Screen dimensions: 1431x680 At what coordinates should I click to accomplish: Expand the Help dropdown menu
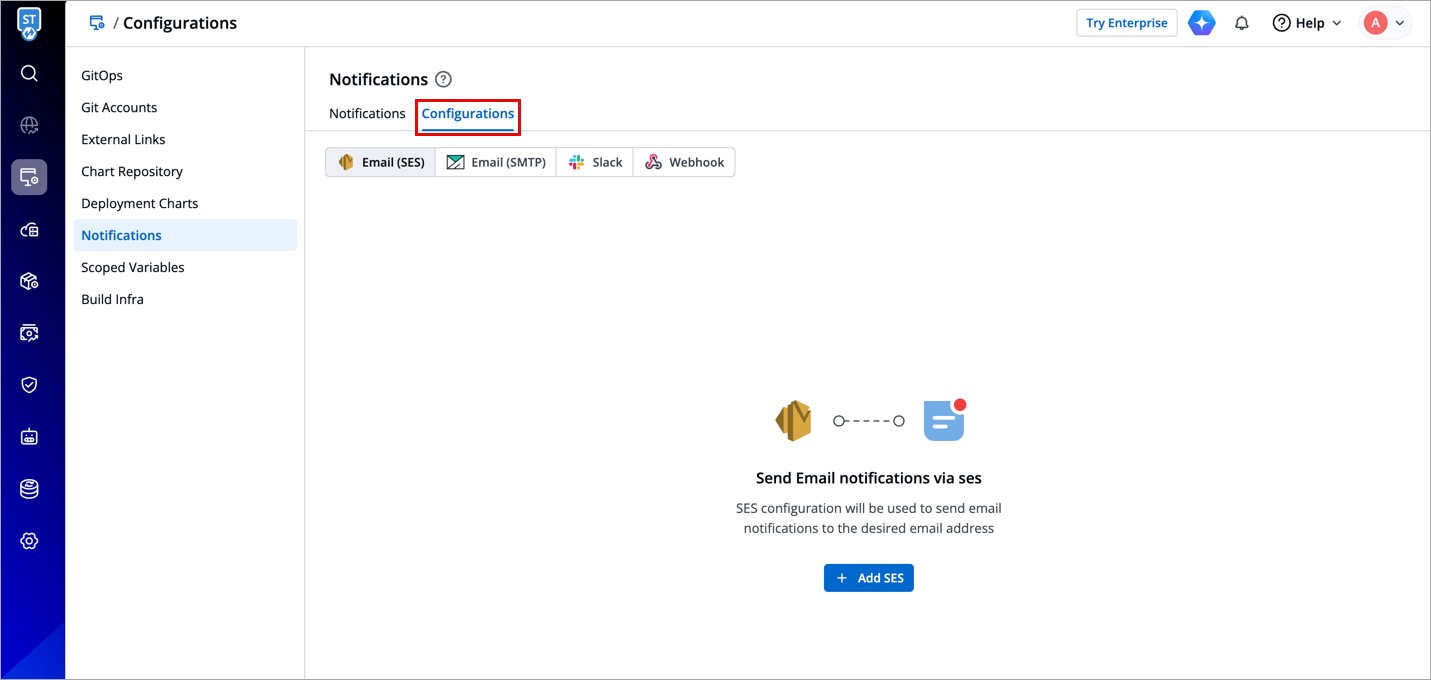click(1307, 23)
